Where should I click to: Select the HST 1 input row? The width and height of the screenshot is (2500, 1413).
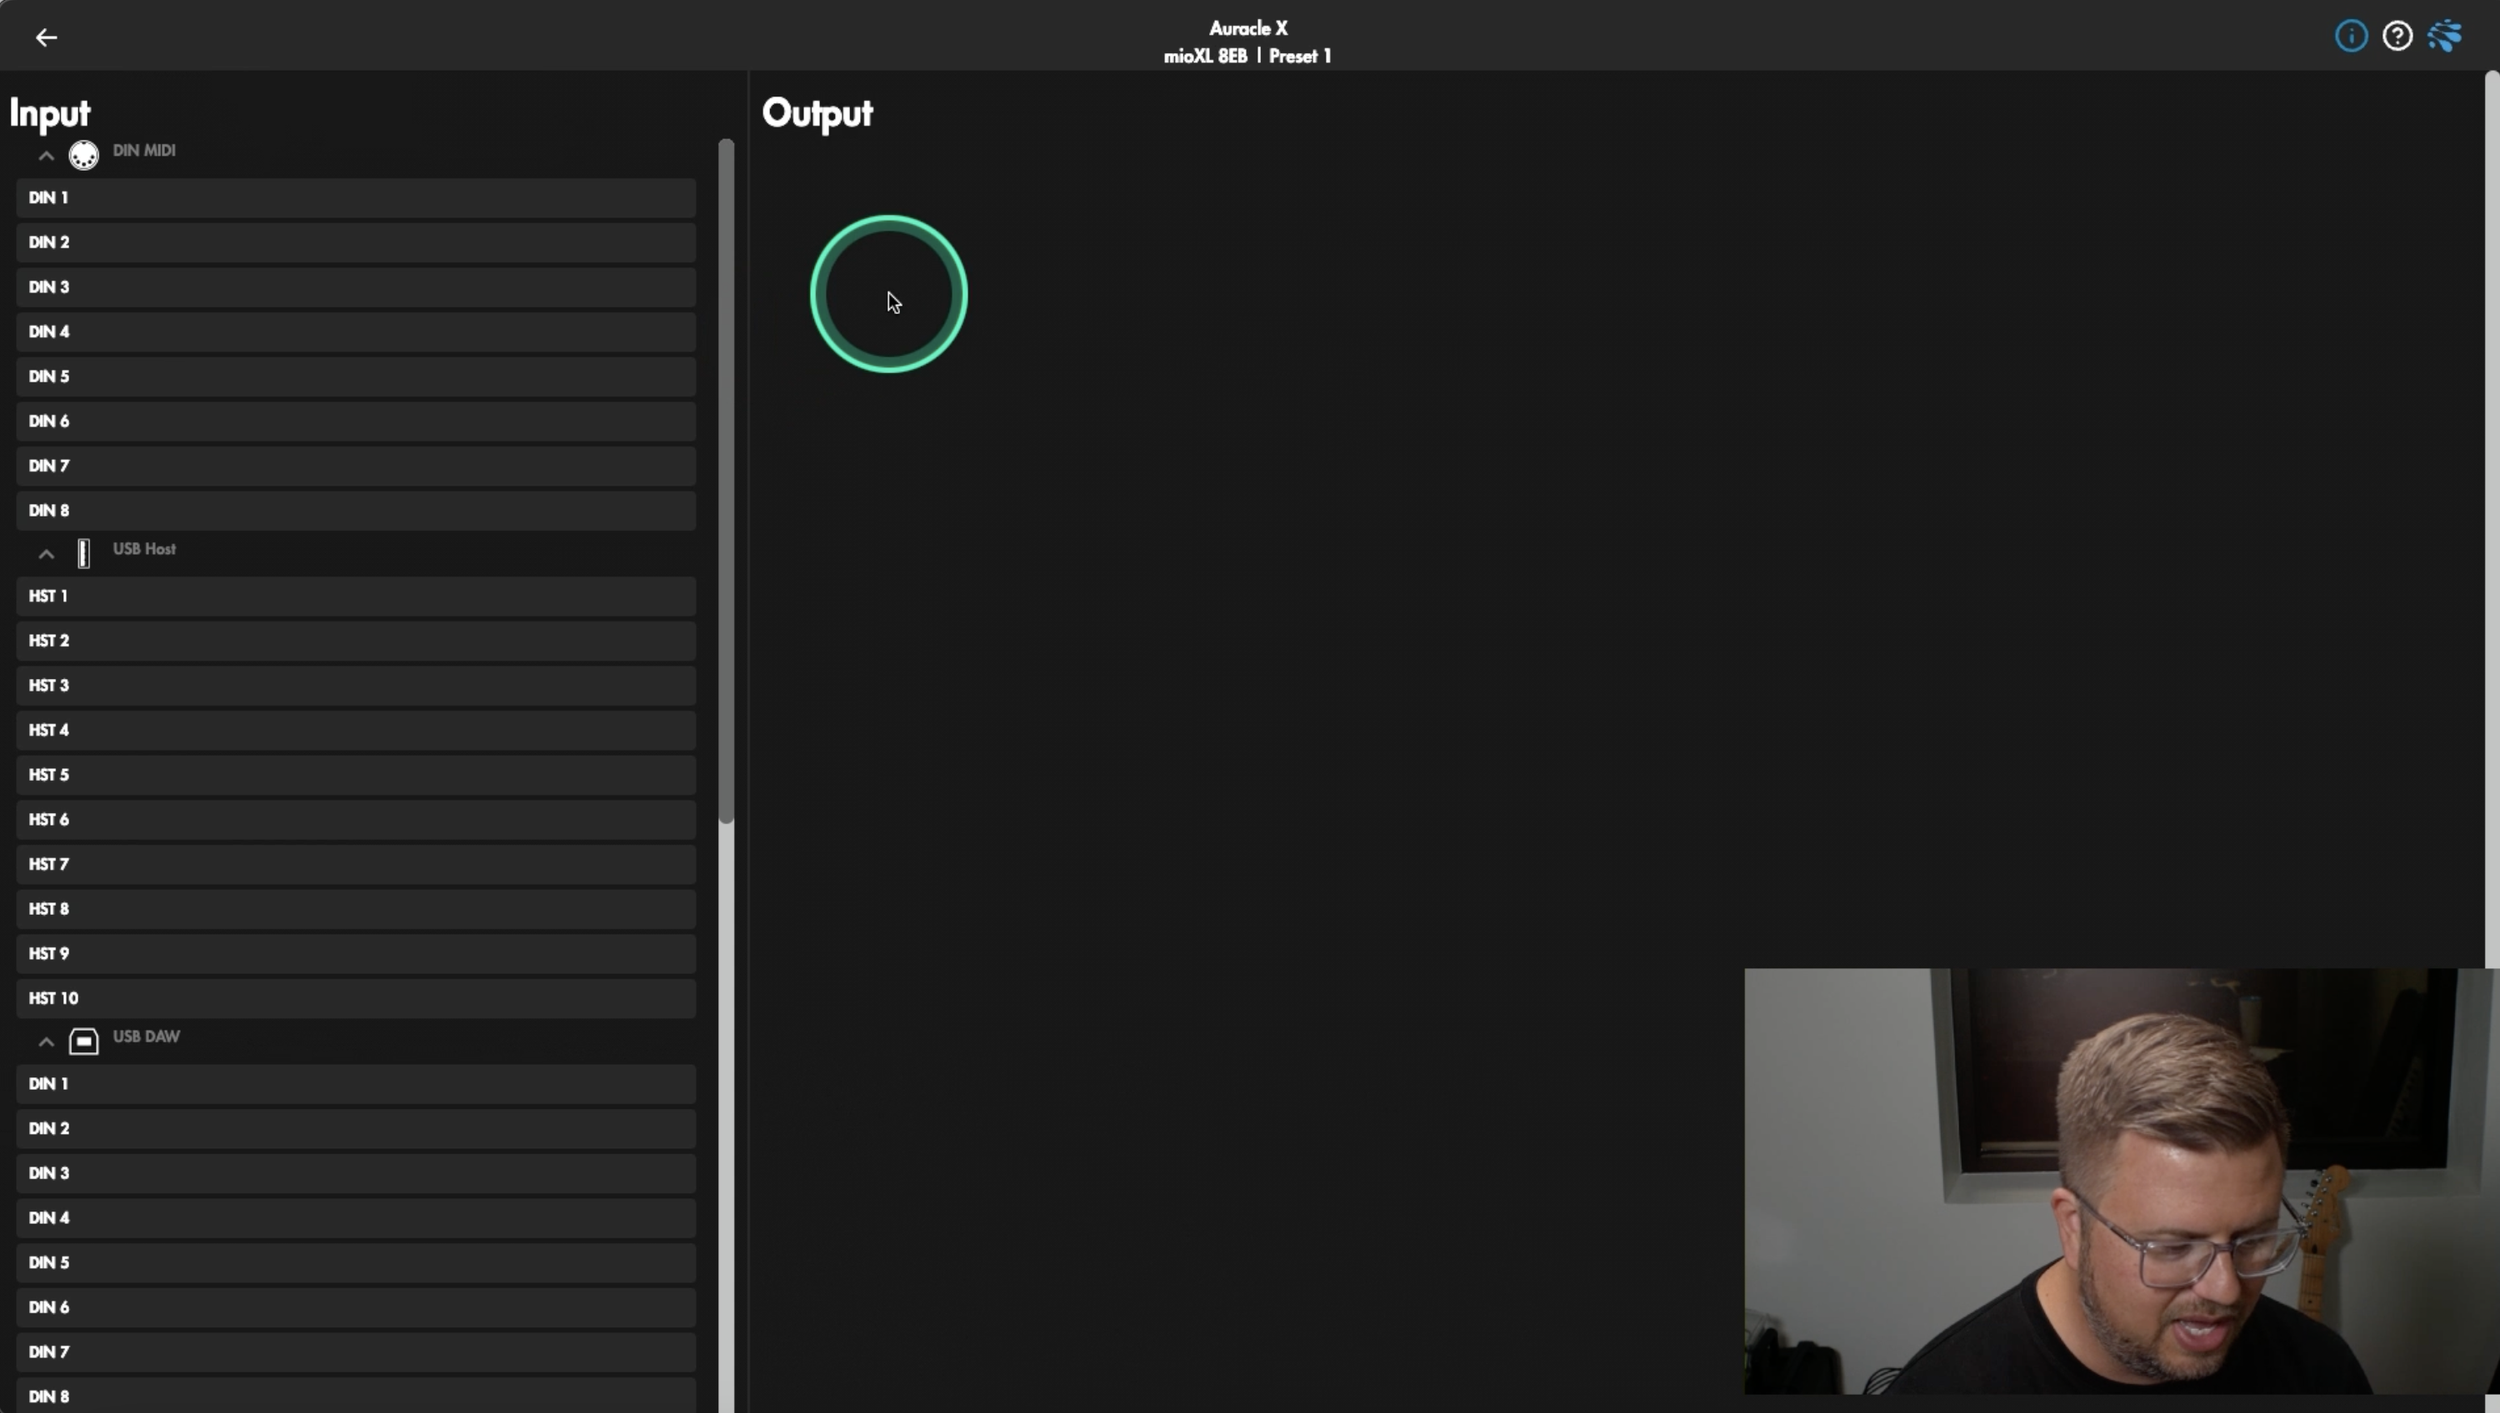[355, 596]
